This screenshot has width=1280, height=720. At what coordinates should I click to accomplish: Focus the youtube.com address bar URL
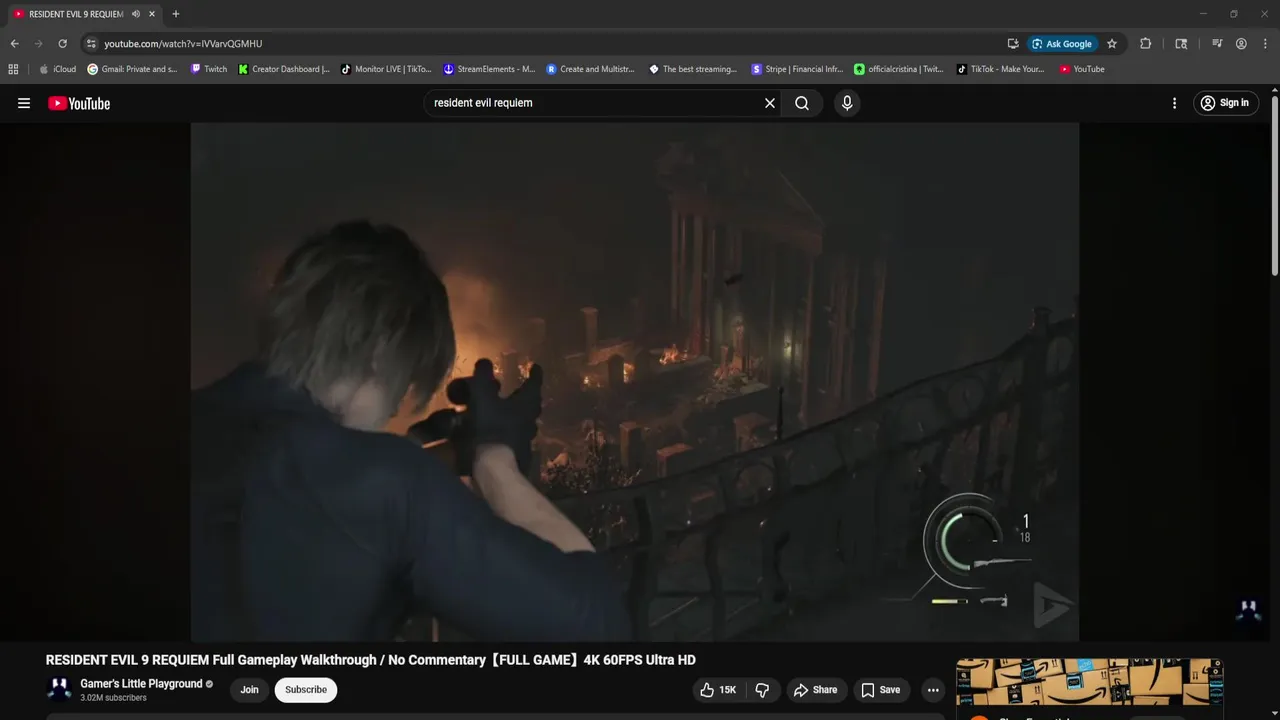[x=183, y=44]
